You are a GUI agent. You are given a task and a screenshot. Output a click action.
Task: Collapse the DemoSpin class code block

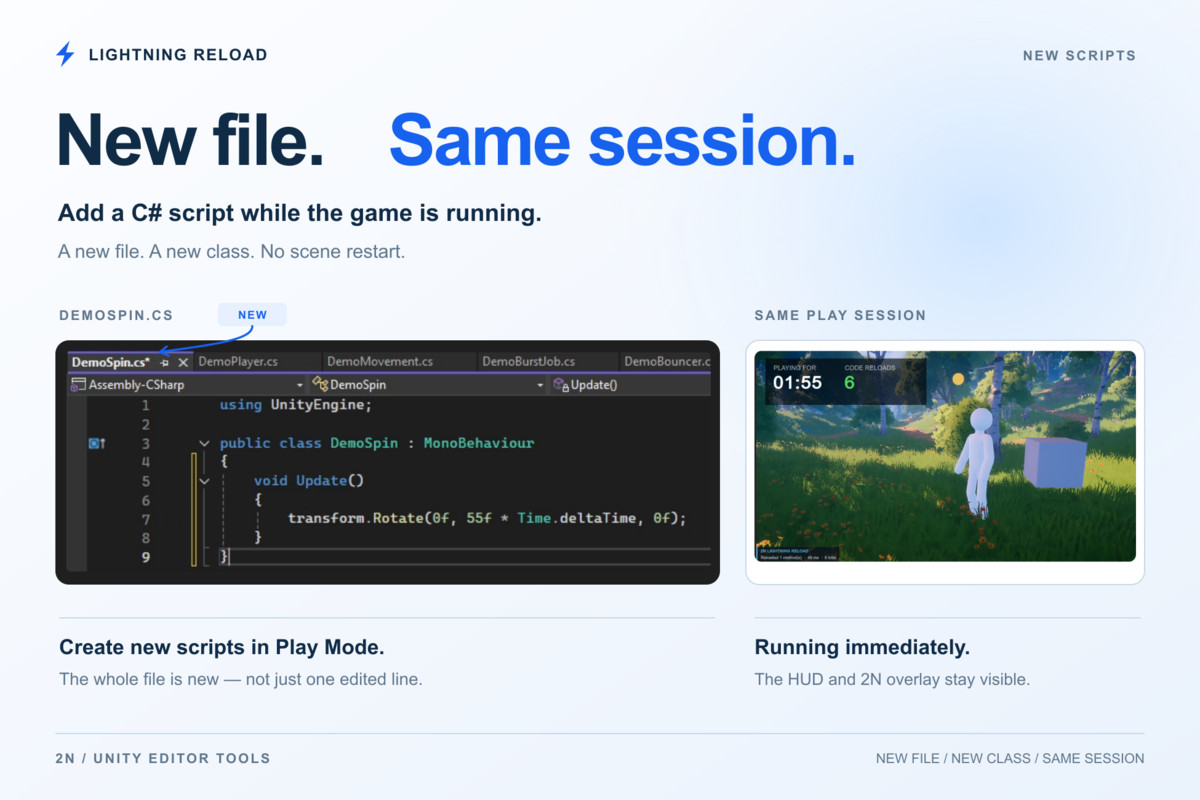coord(204,443)
